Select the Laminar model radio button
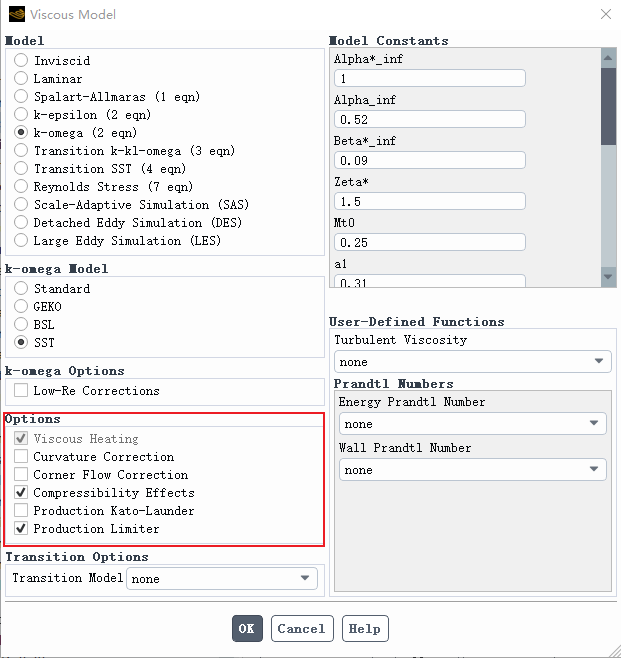Viewport: 621px width, 658px height. pos(21,79)
